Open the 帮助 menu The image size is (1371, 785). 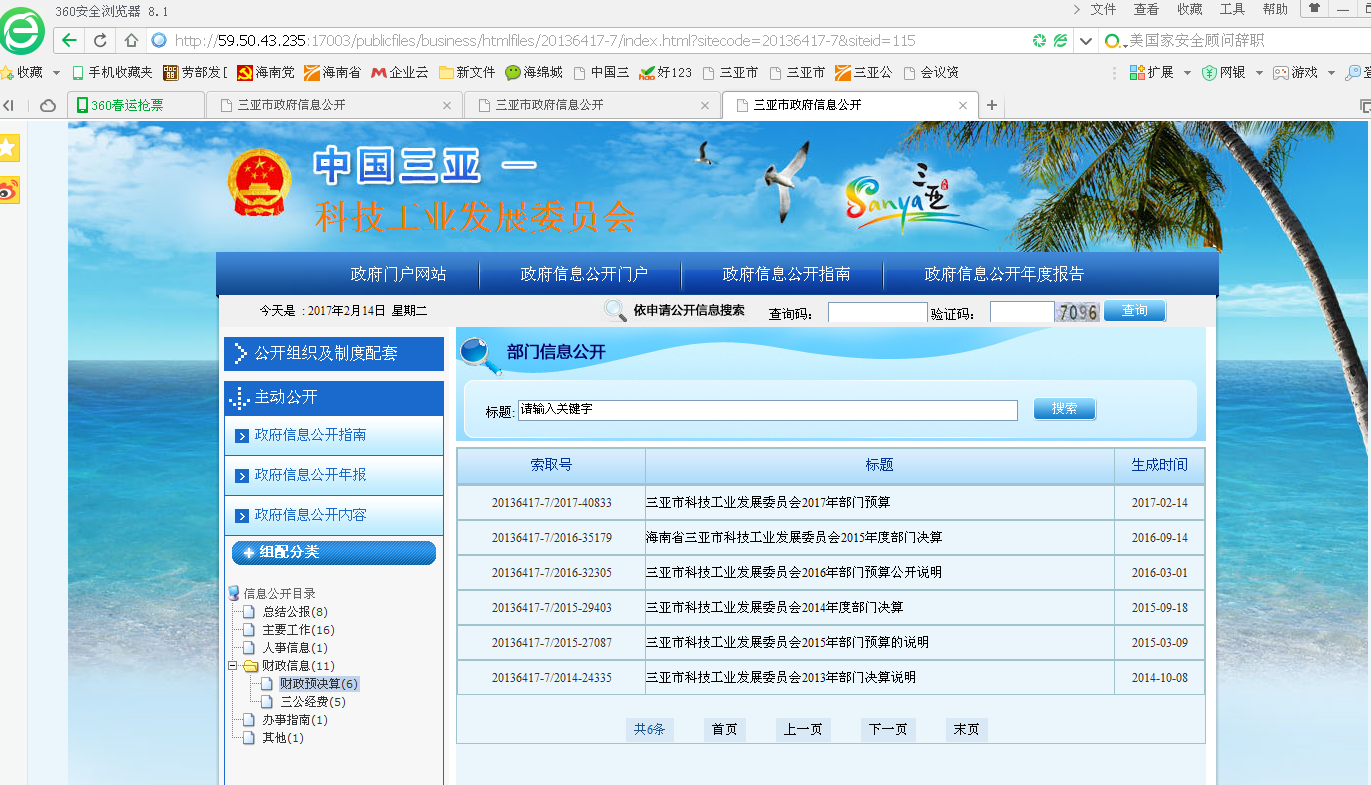[x=1275, y=9]
